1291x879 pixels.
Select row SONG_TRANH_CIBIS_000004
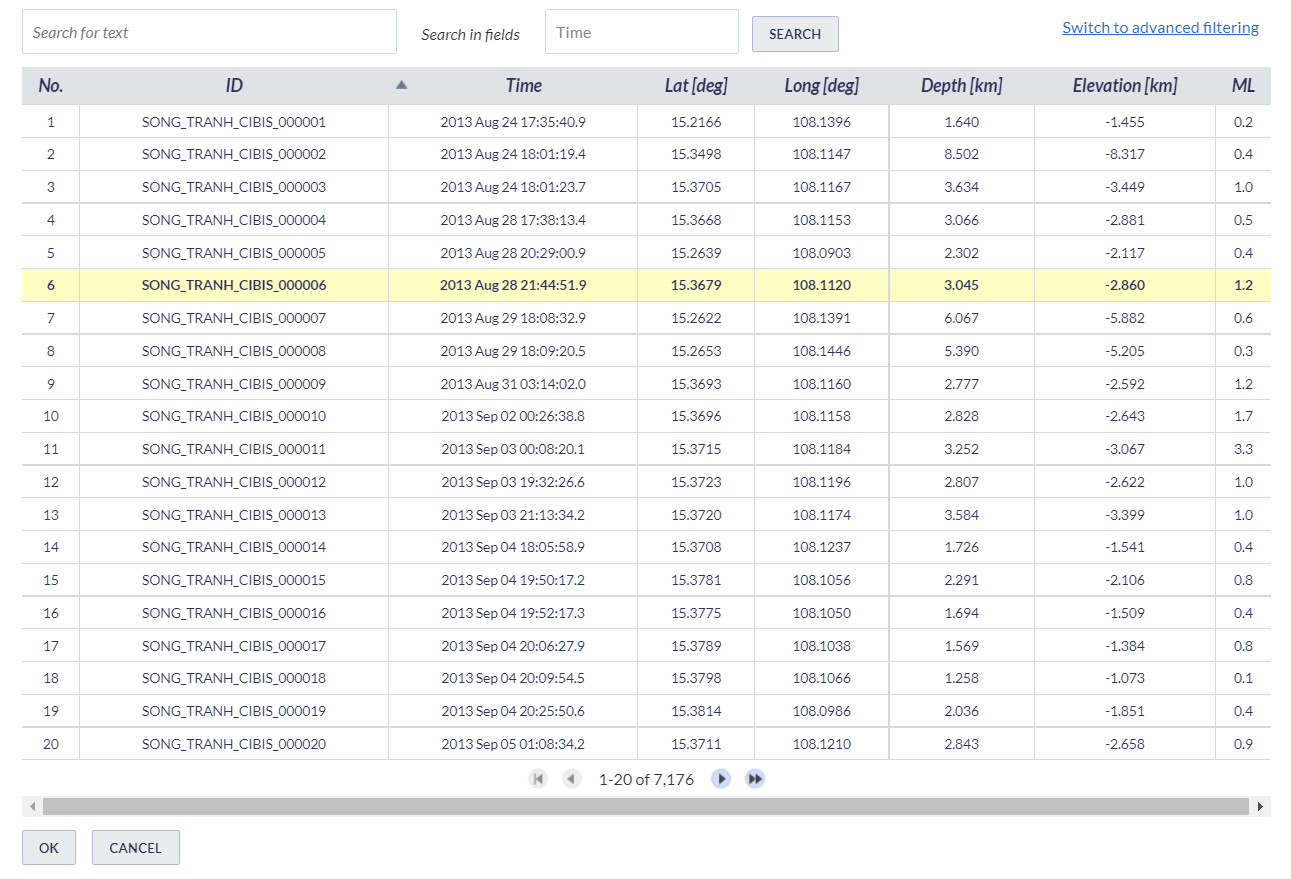pos(646,220)
